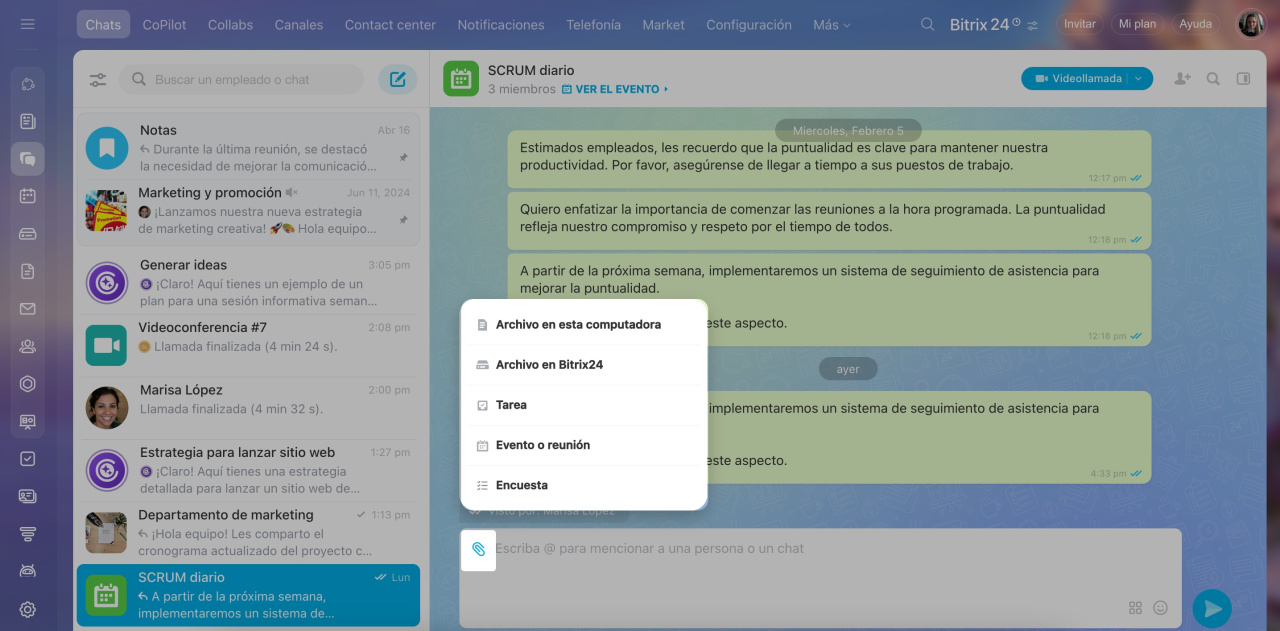Click the user profile avatar
Screen dimensions: 1280x631
(x=1251, y=24)
